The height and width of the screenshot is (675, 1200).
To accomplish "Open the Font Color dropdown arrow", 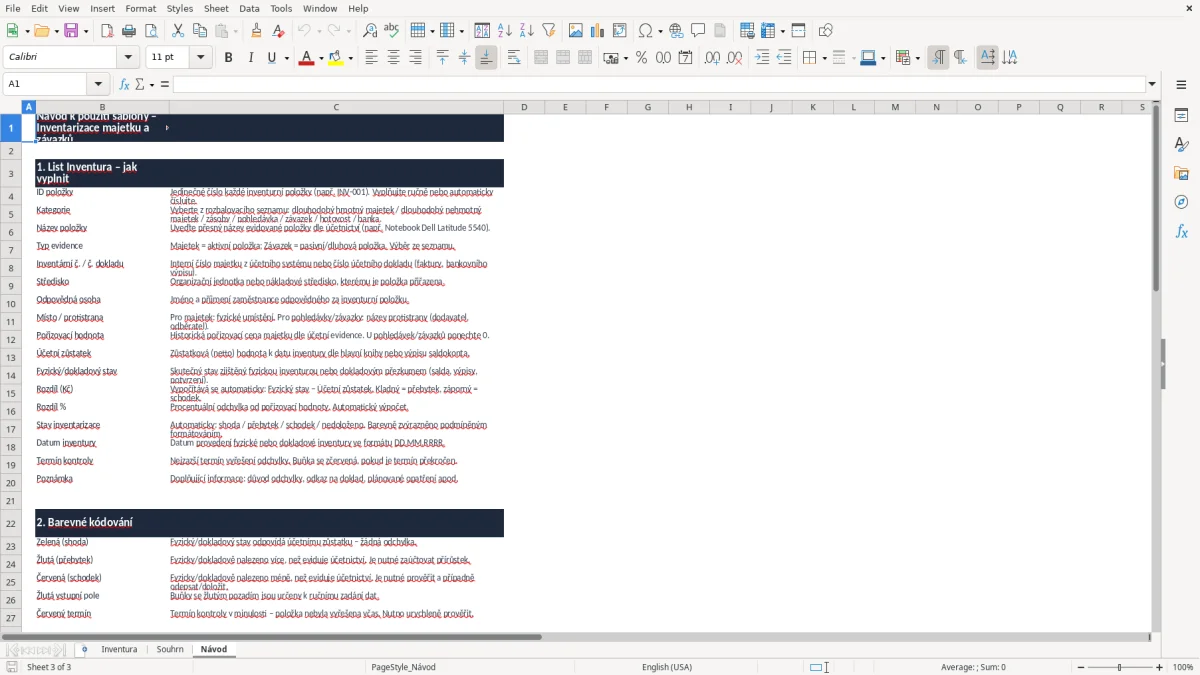I will pyautogui.click(x=320, y=58).
